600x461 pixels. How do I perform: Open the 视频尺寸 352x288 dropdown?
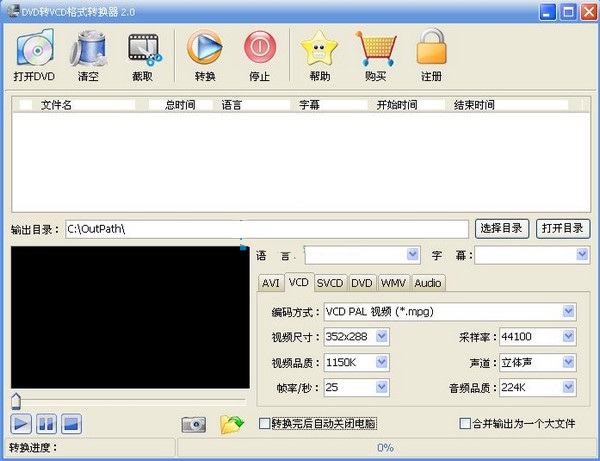(382, 337)
